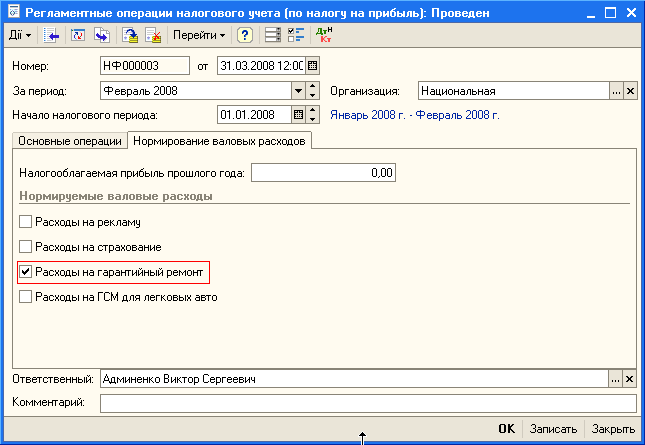Screen dimensions: 645x445
Task: Open the help question mark icon
Action: click(245, 35)
